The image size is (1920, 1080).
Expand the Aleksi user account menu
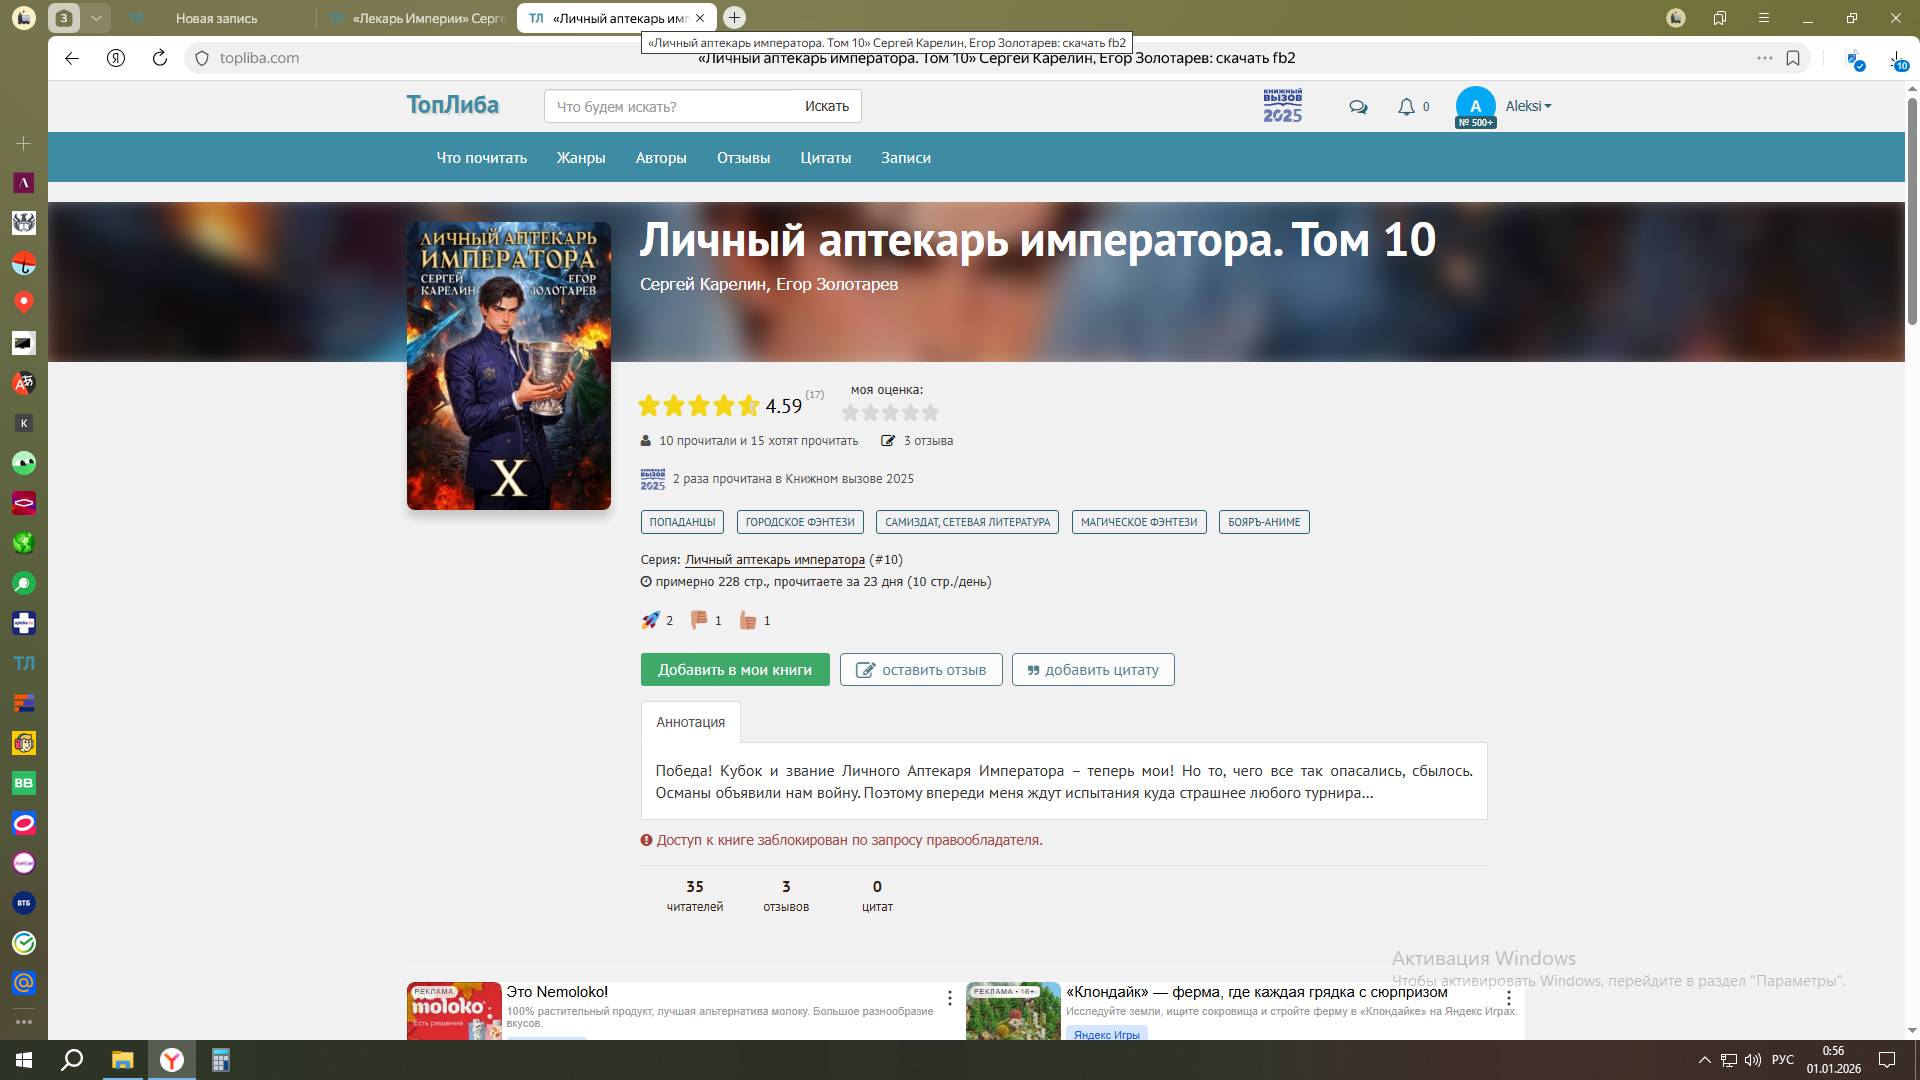(1528, 106)
